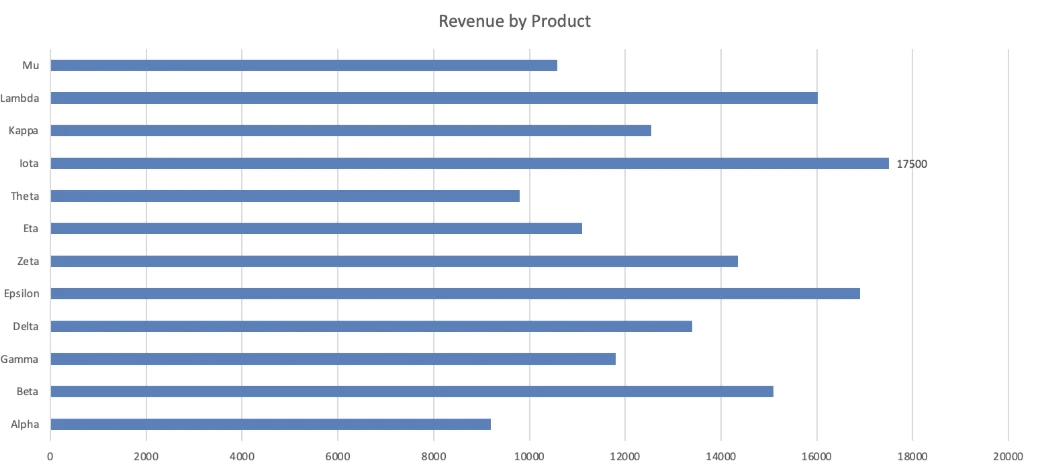This screenshot has height=470, width=1038.
Task: Click the Epsilon bar
Action: point(455,293)
